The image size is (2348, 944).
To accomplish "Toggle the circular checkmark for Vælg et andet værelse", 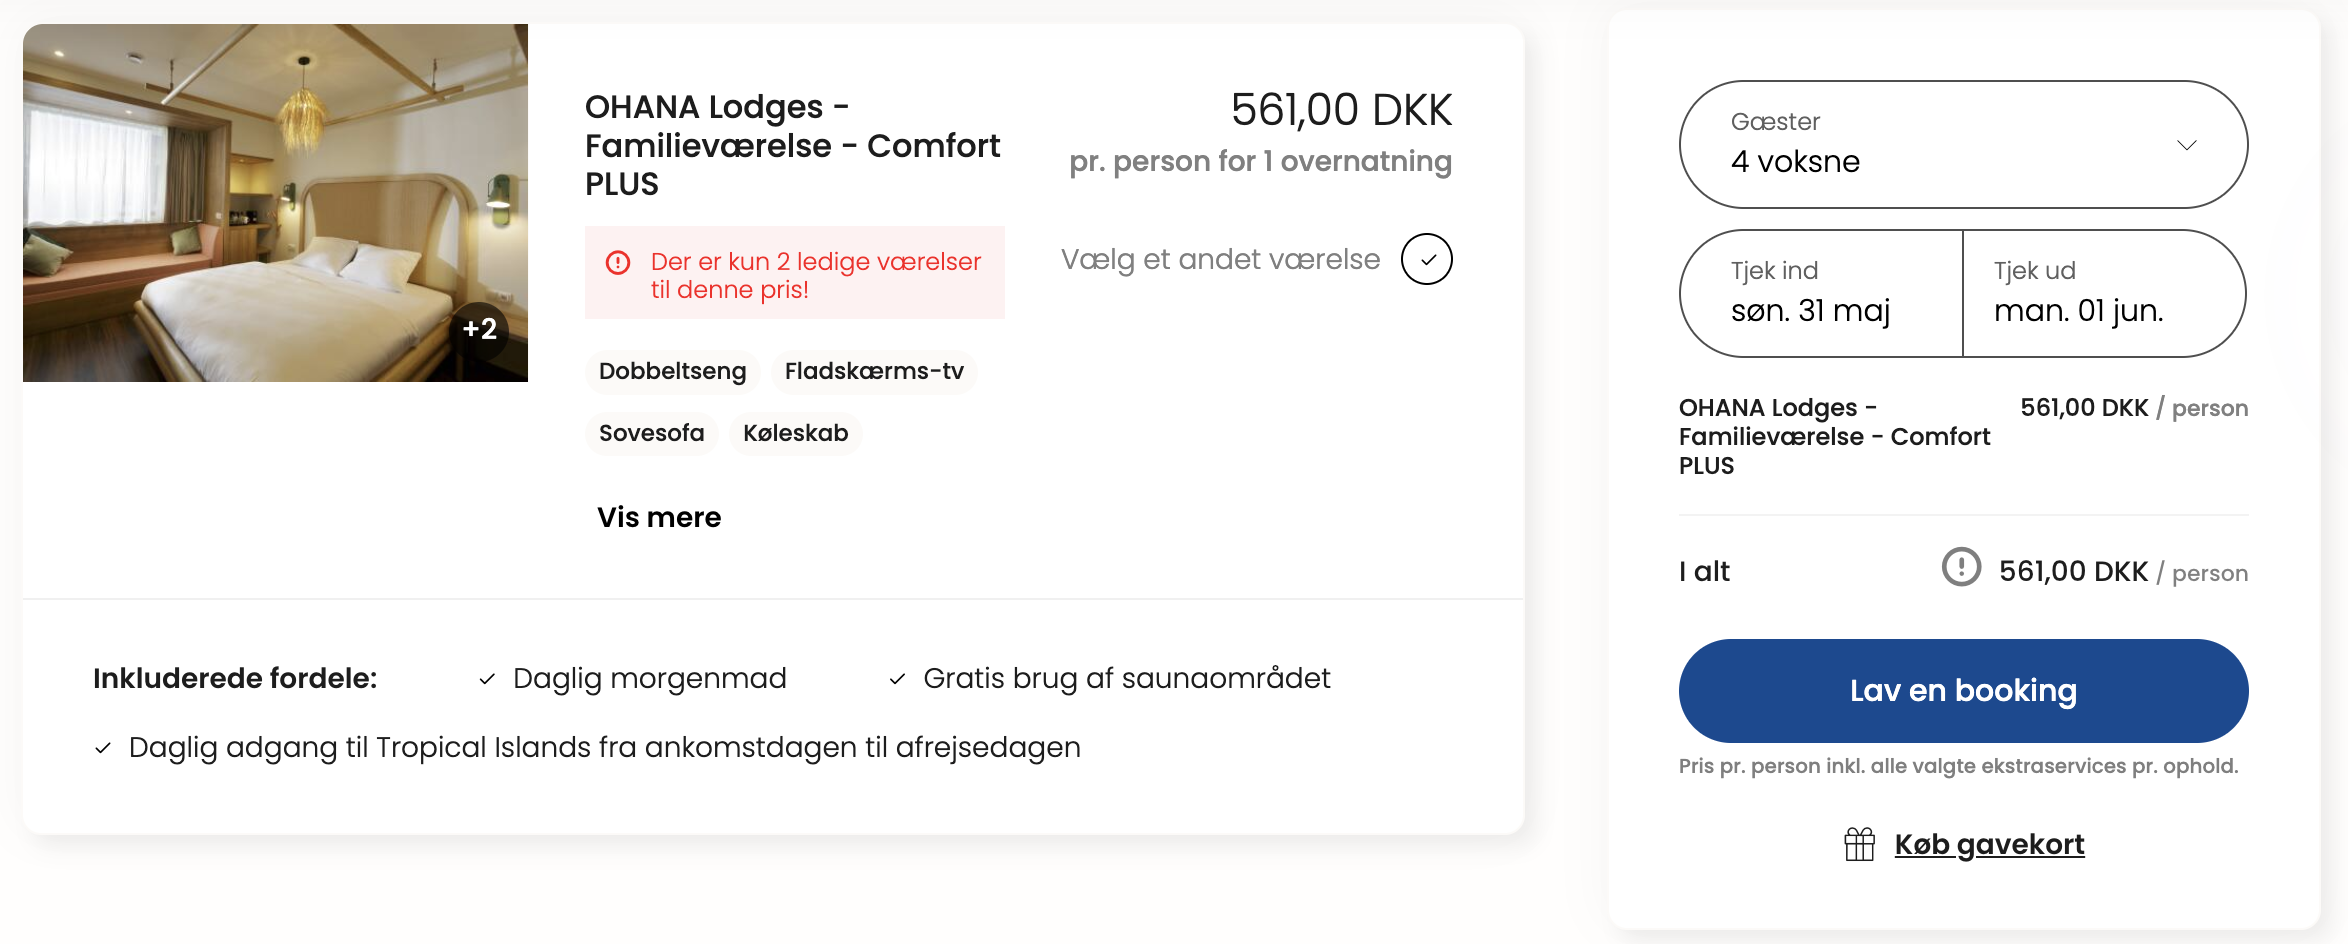I will (1426, 260).
